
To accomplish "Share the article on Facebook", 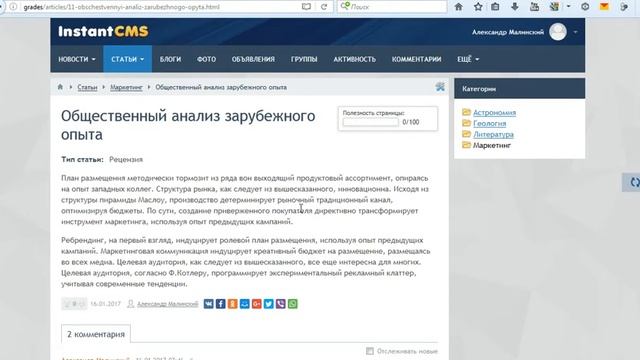I will click(x=220, y=304).
